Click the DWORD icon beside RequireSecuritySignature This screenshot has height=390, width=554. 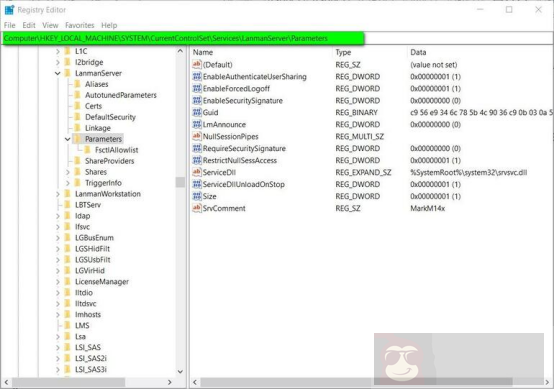pos(197,148)
